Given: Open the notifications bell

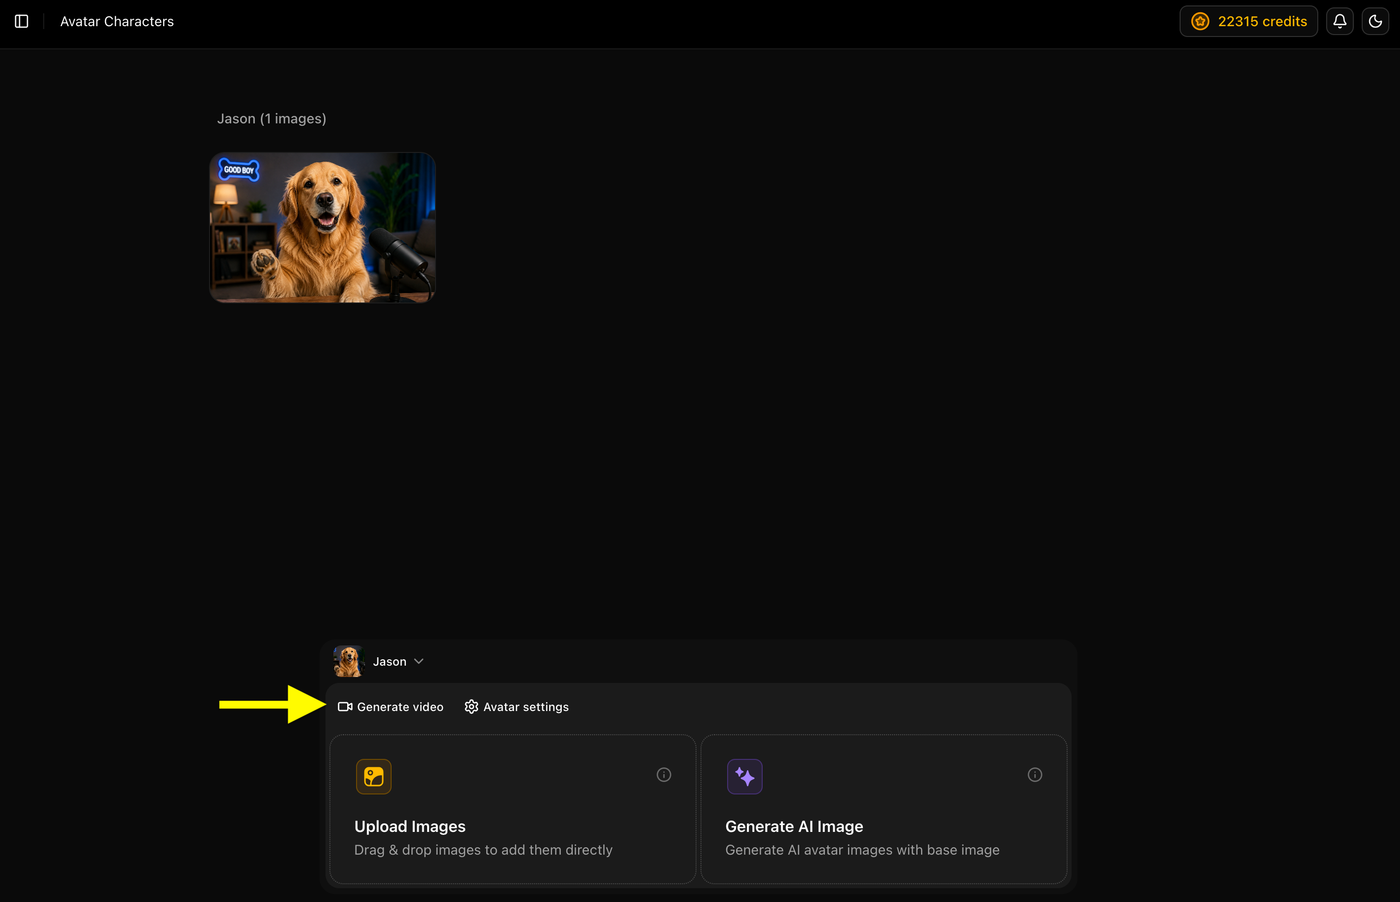Looking at the screenshot, I should point(1340,21).
